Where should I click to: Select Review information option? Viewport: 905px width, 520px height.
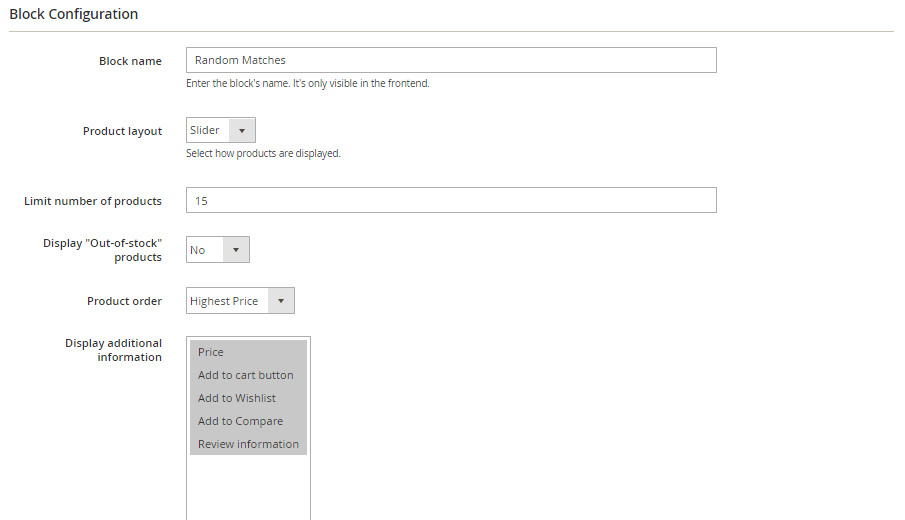click(x=248, y=444)
